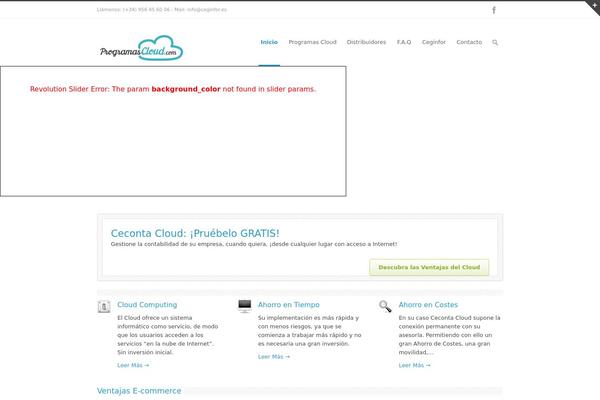
Task: Click the contact info text in top bar
Action: pyautogui.click(x=161, y=10)
